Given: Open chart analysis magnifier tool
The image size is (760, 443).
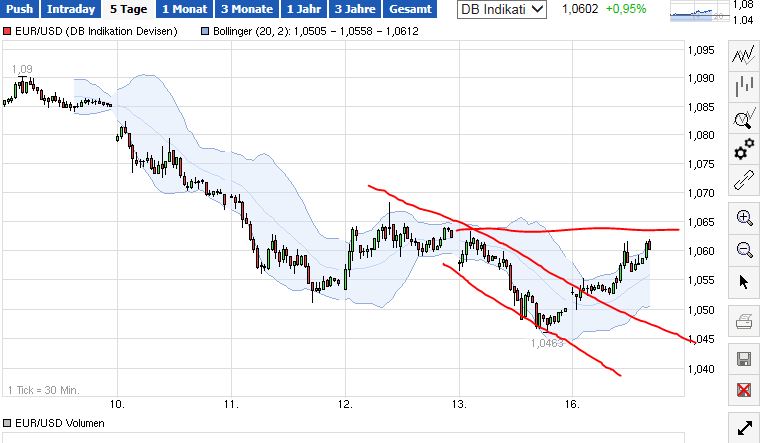Looking at the screenshot, I should pos(744,118).
